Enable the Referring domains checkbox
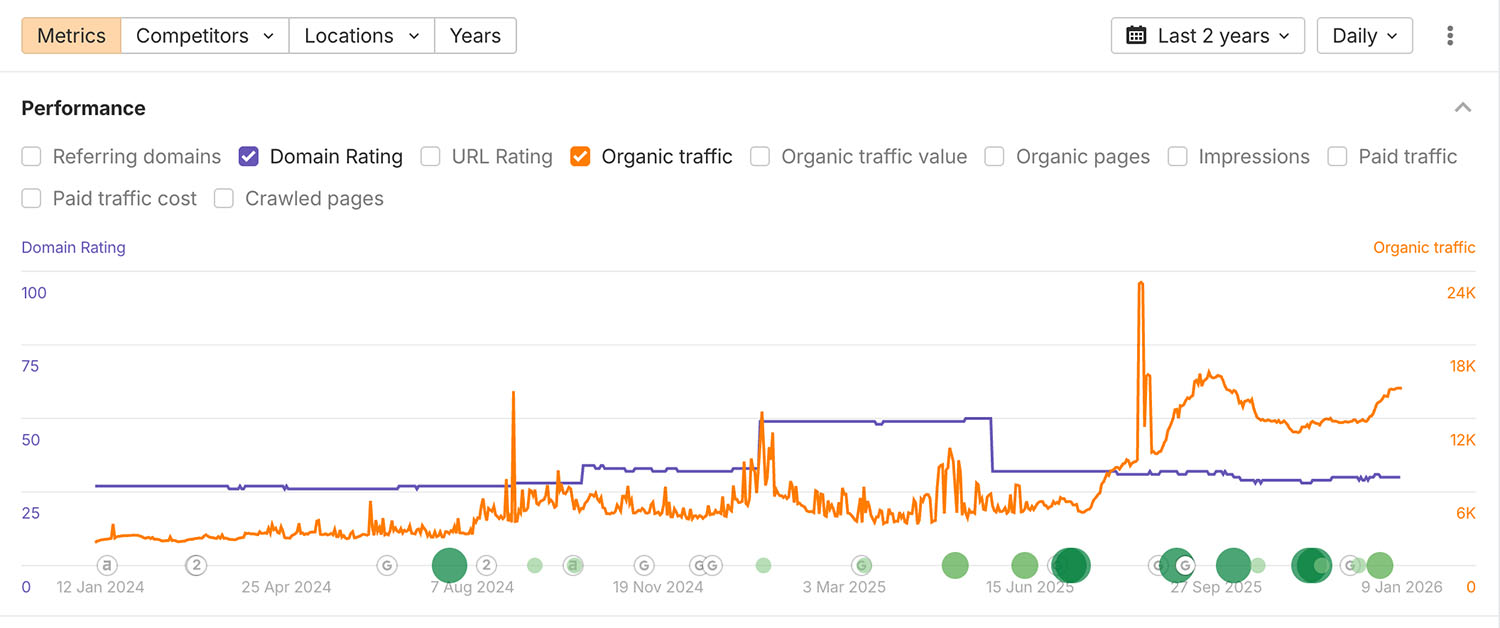The height and width of the screenshot is (628, 1500). (x=32, y=157)
